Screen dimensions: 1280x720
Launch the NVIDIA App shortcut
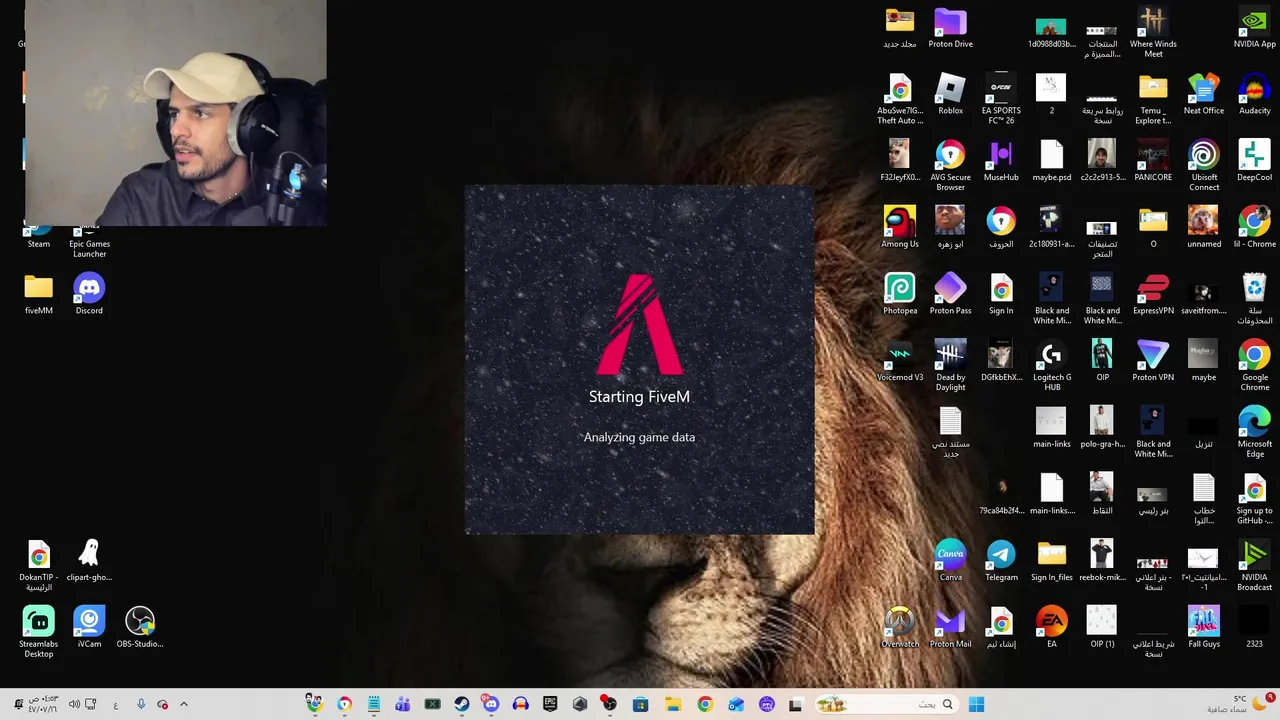coord(1254,29)
